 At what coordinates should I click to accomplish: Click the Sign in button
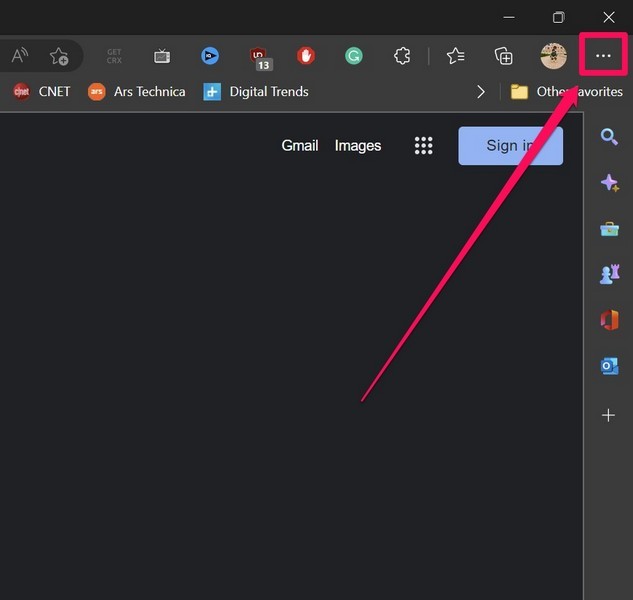510,146
